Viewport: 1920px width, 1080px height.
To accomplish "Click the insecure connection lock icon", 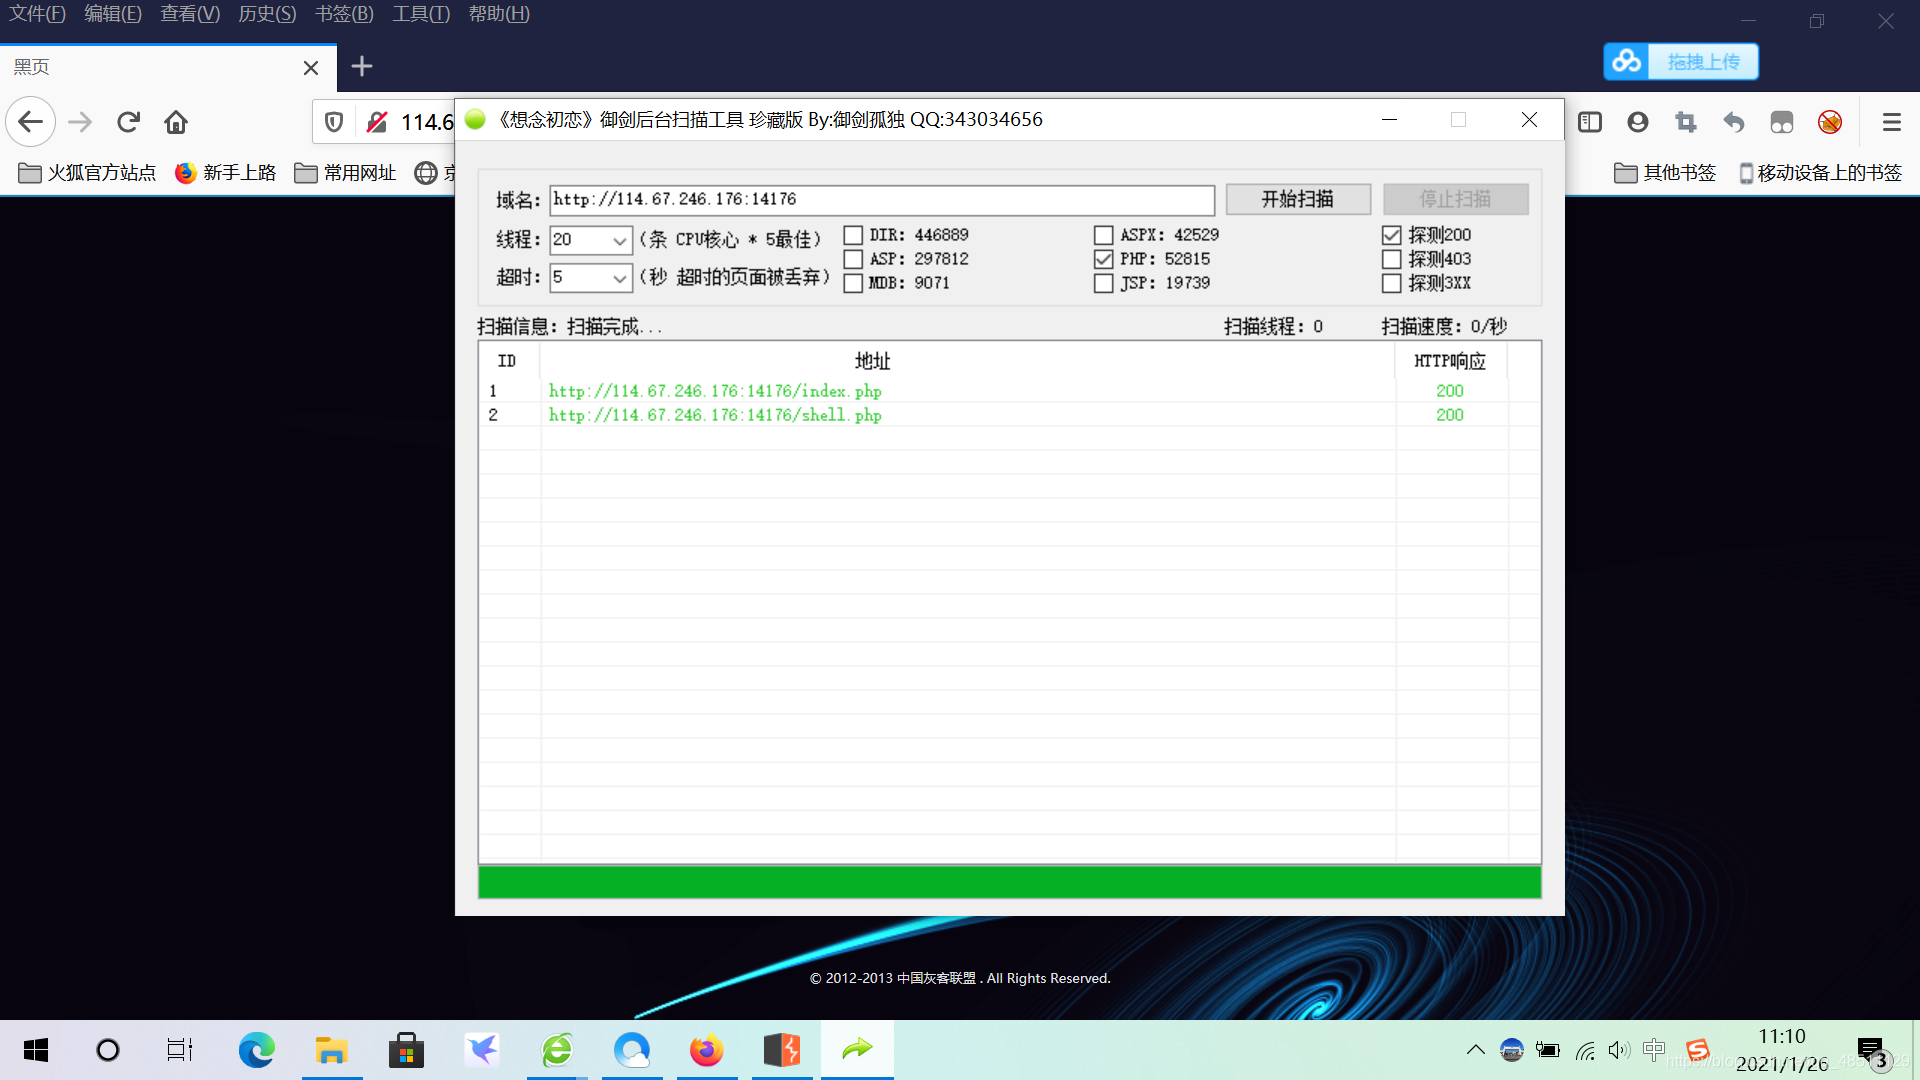I will pos(377,122).
